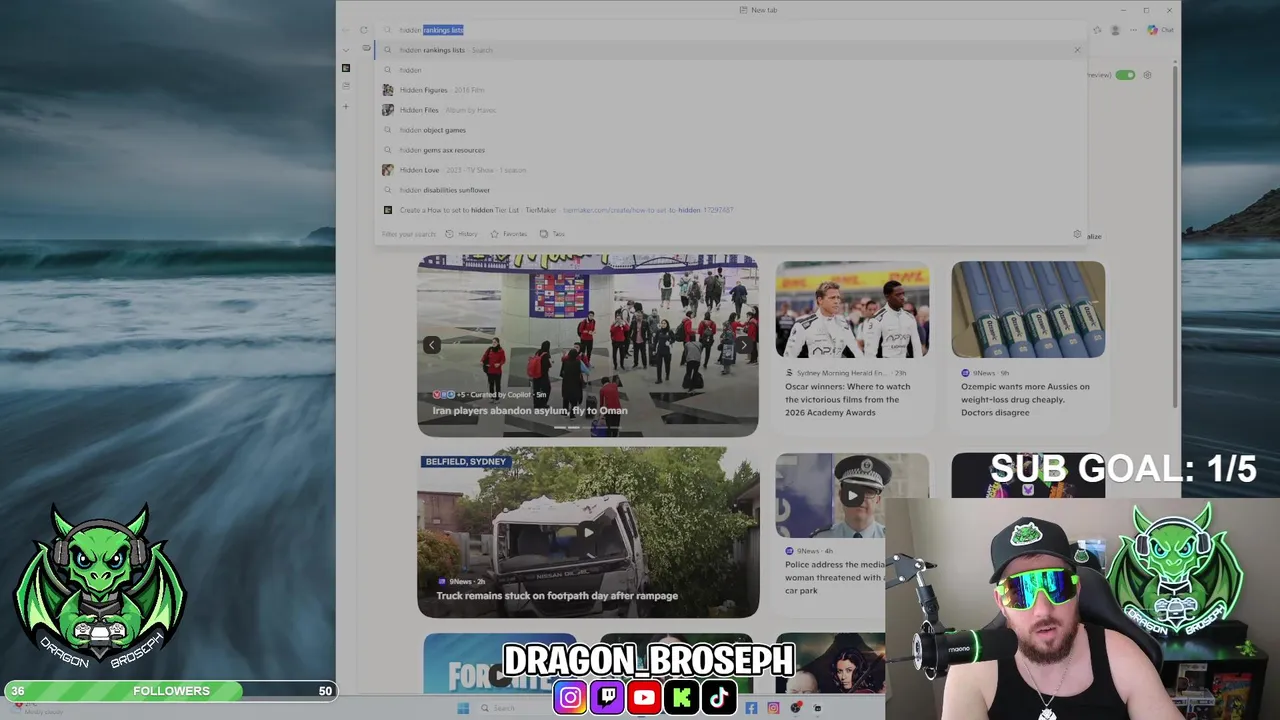Viewport: 1280px width, 720px height.
Task: Open the browser profile icon
Action: click(x=1115, y=30)
